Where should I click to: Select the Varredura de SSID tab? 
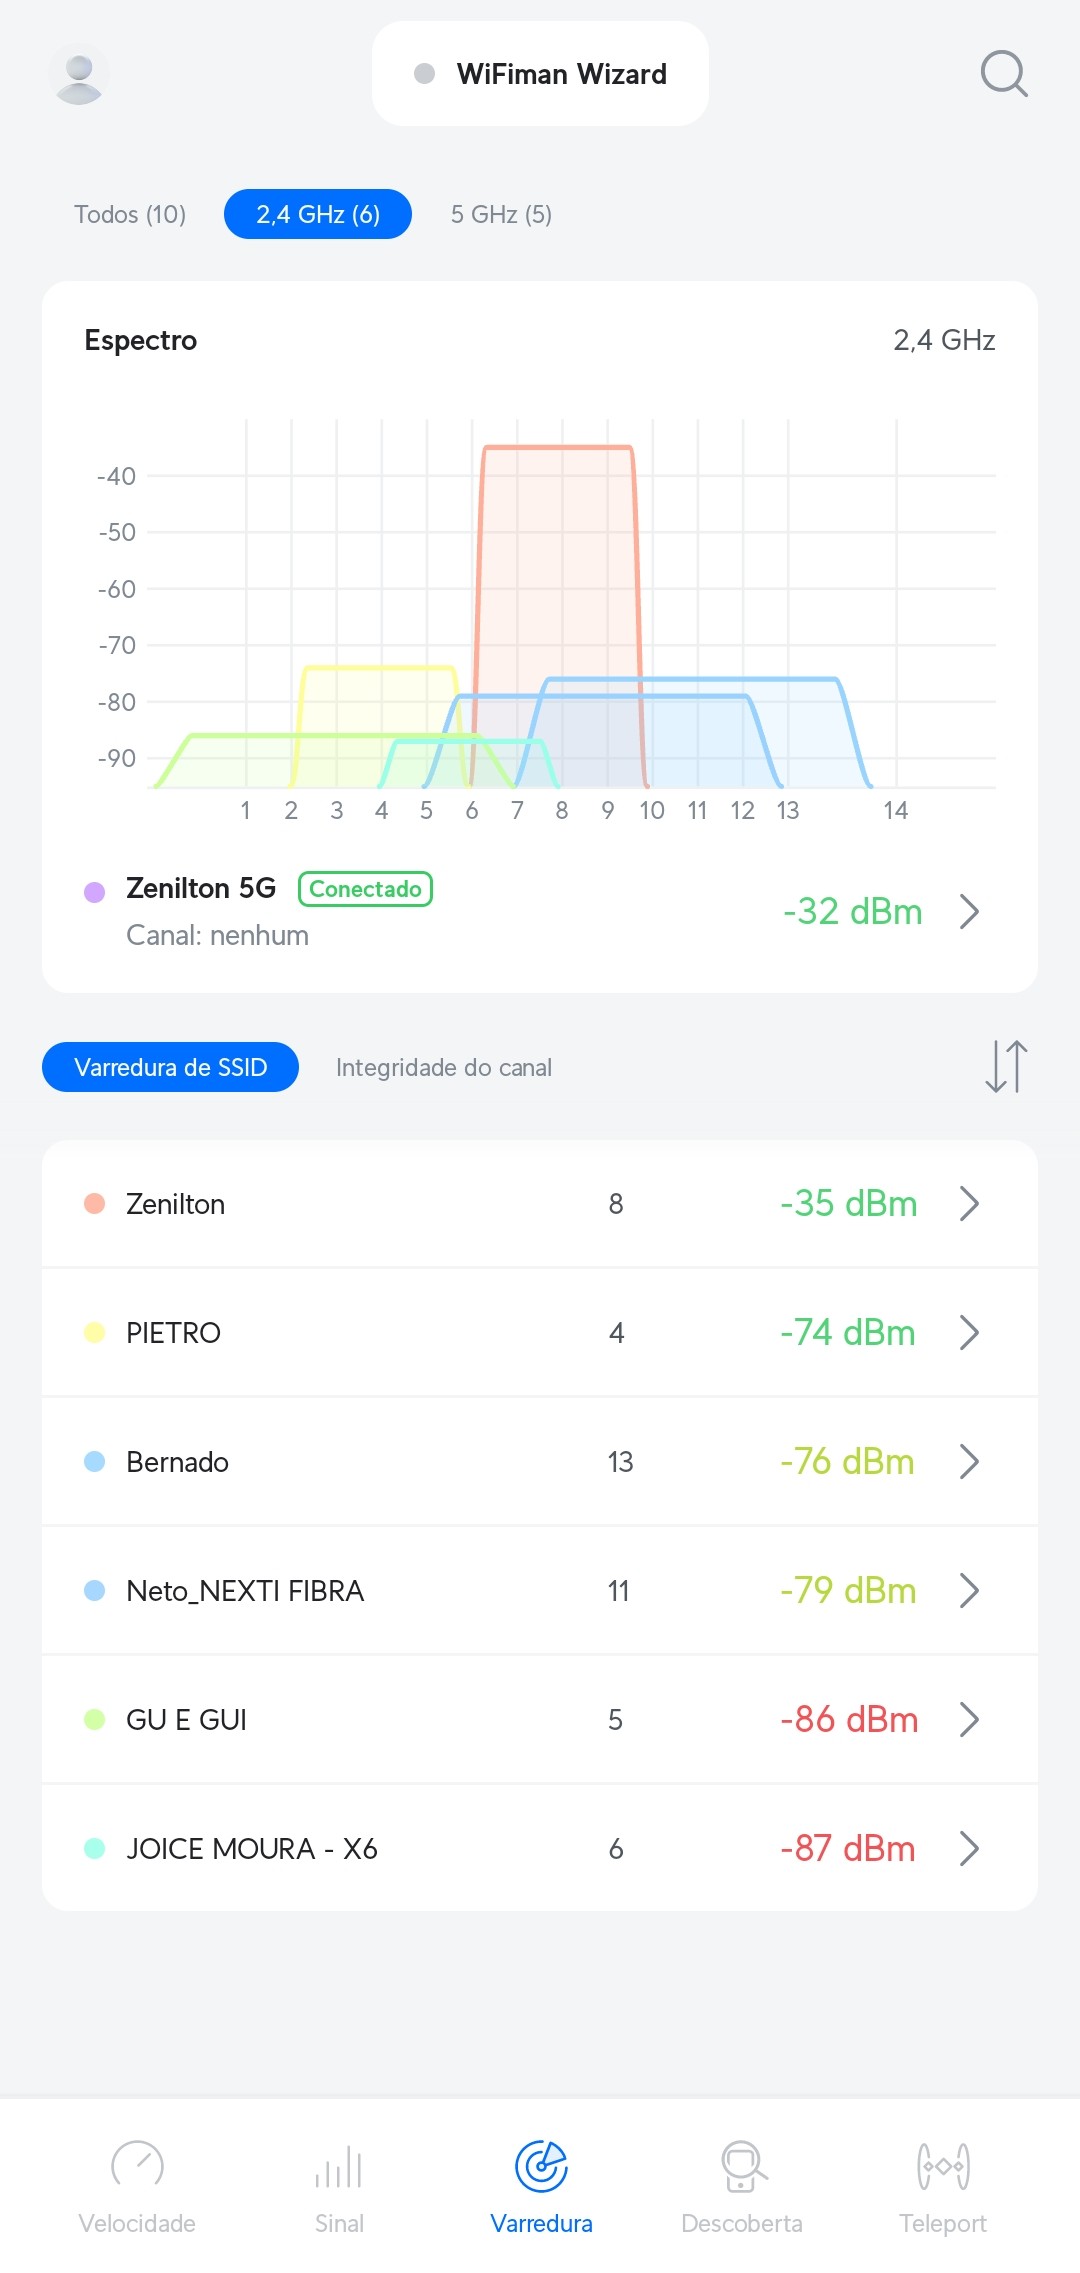click(x=170, y=1067)
